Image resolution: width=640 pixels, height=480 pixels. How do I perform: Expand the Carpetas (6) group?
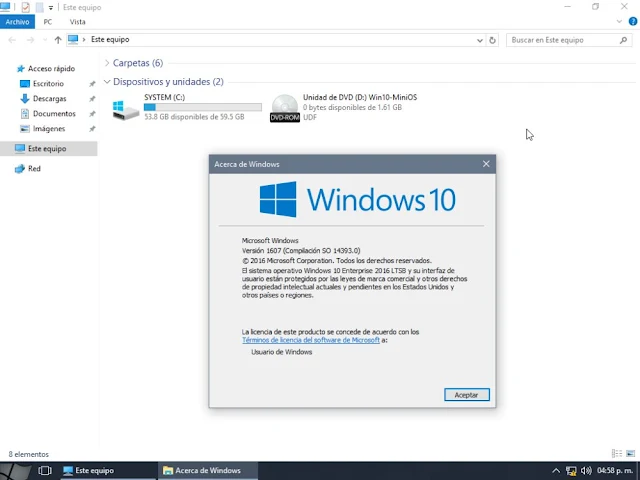point(107,63)
